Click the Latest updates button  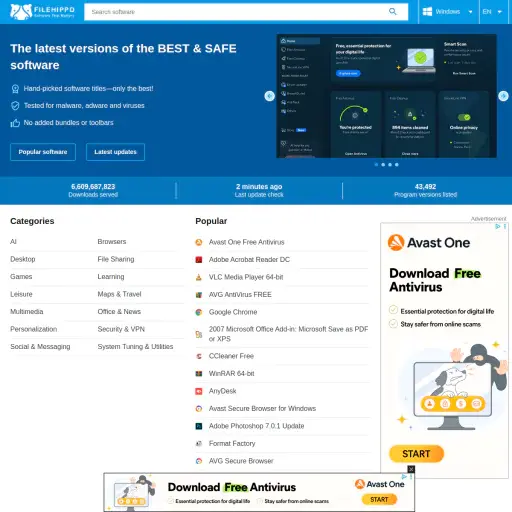[115, 152]
